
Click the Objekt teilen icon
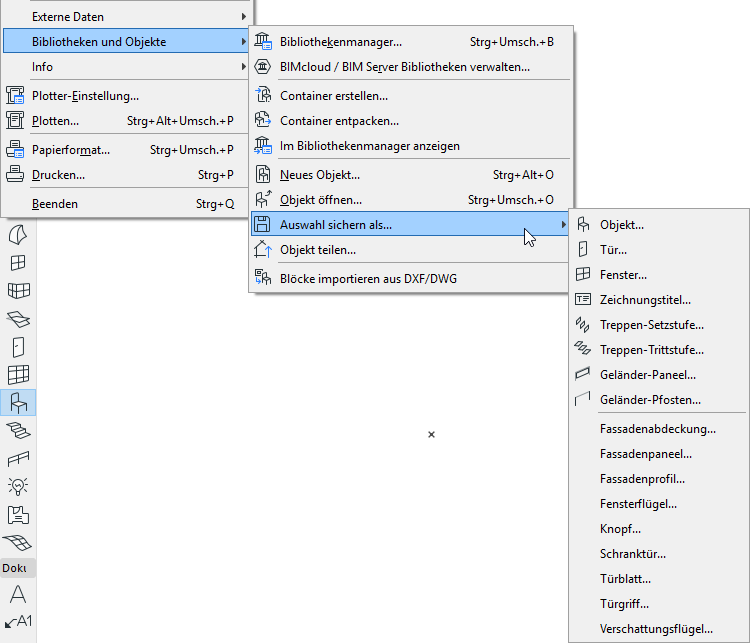coord(263,249)
